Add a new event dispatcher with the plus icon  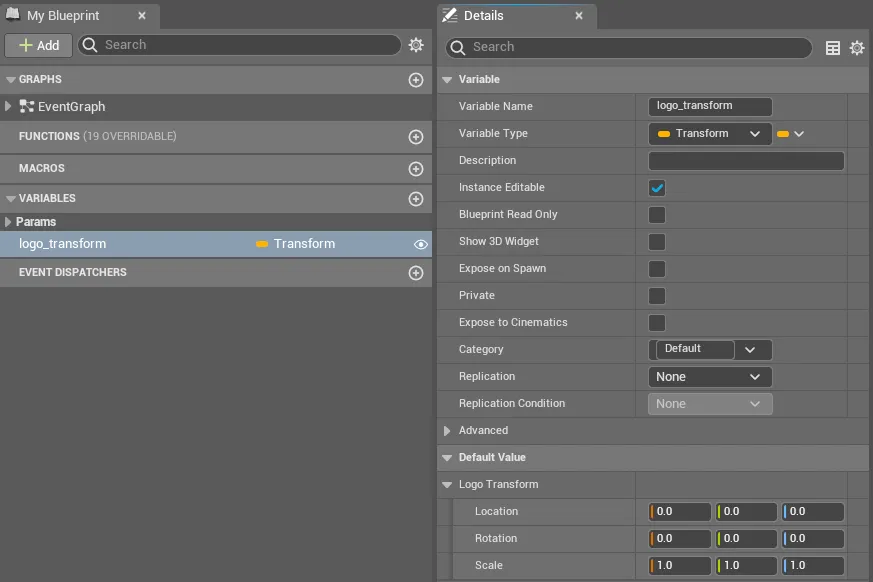click(x=416, y=273)
